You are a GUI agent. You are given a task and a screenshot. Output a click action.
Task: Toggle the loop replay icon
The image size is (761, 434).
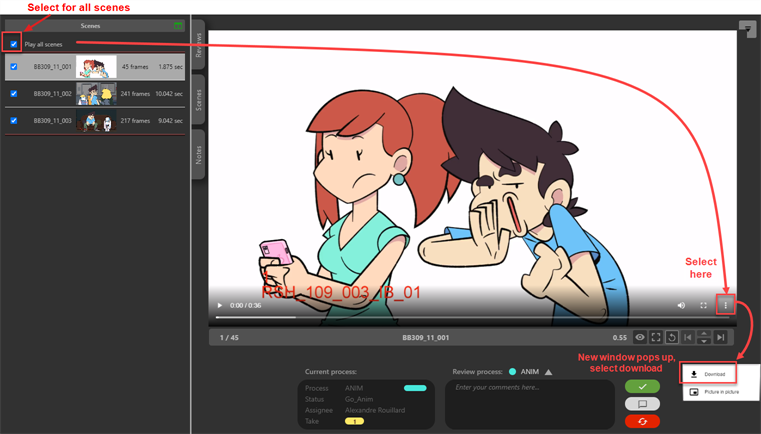tap(672, 337)
